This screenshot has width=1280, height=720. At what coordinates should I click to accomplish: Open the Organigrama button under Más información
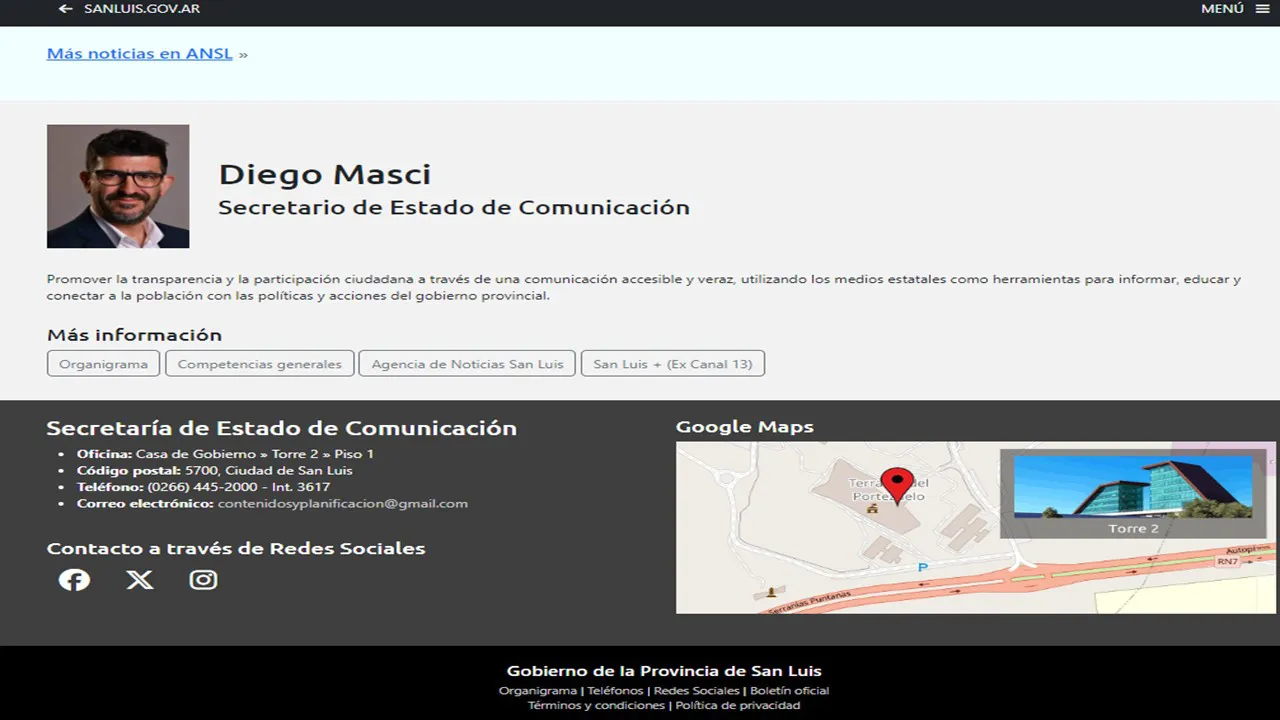(x=103, y=364)
